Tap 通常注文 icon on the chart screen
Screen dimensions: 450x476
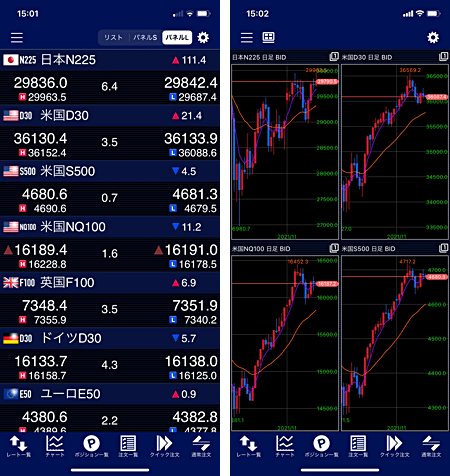[x=431, y=447]
